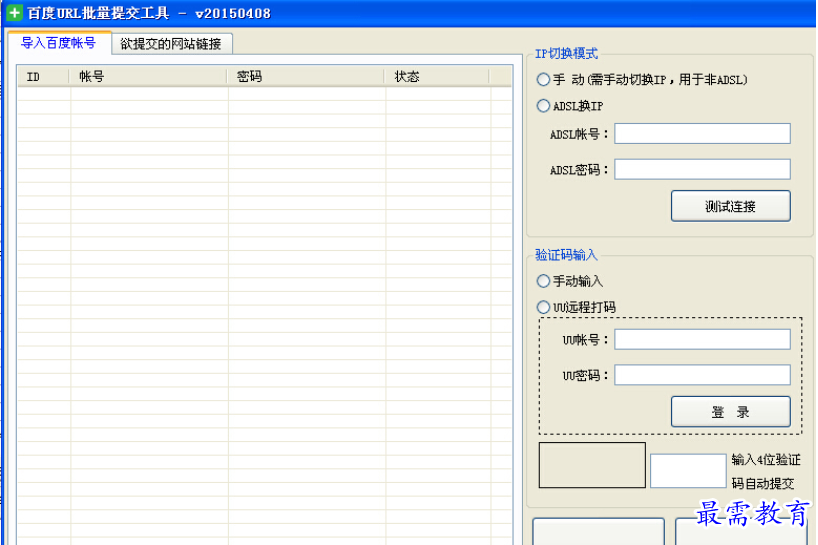
Task: Click the captcha image placeholder box
Action: pyautogui.click(x=592, y=465)
